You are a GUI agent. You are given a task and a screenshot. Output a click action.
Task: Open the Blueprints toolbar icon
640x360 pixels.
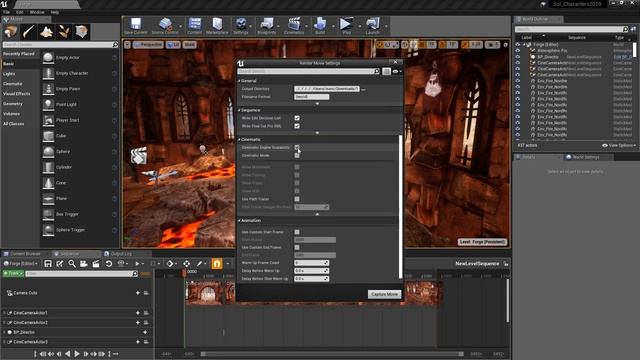pos(267,26)
